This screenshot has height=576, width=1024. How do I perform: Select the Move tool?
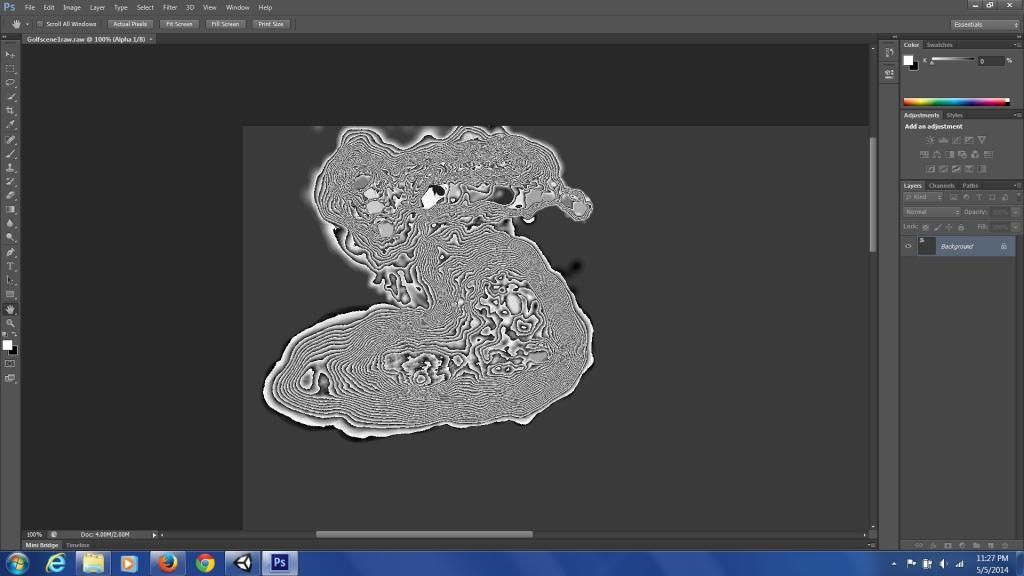(11, 55)
